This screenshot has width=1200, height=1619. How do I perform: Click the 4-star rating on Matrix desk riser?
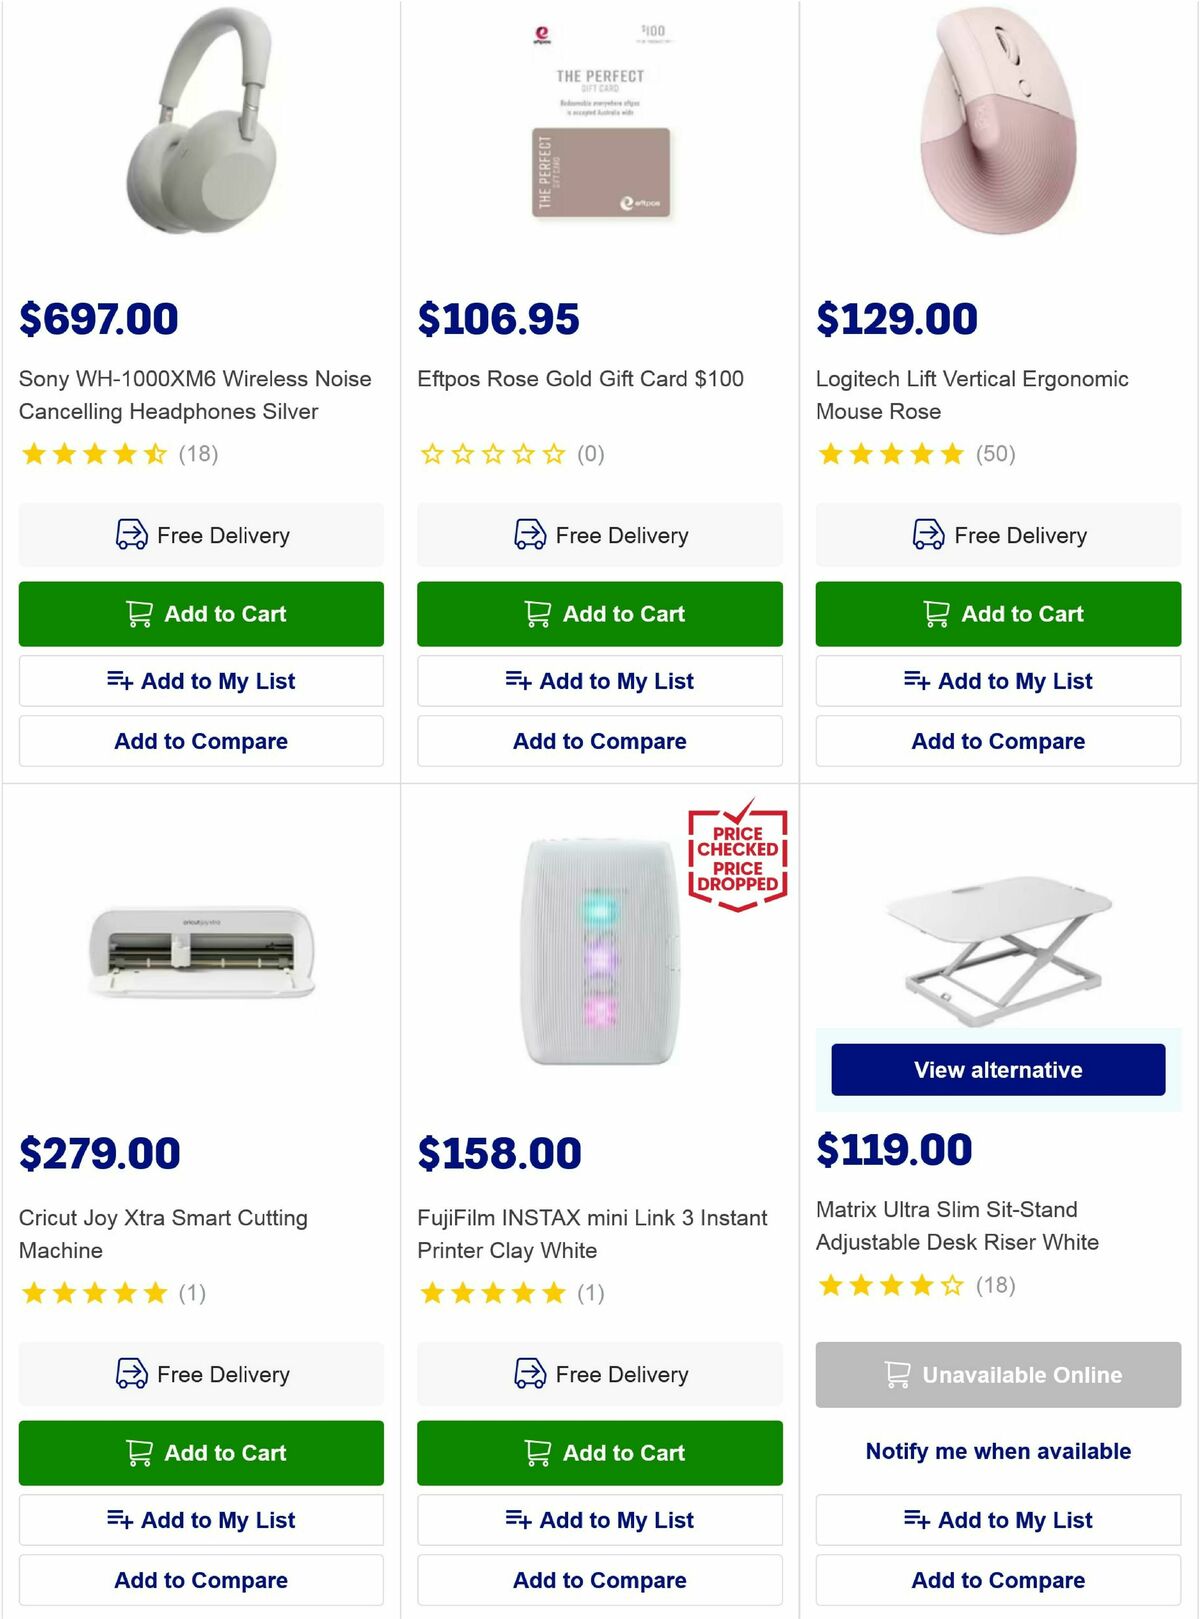[888, 1287]
